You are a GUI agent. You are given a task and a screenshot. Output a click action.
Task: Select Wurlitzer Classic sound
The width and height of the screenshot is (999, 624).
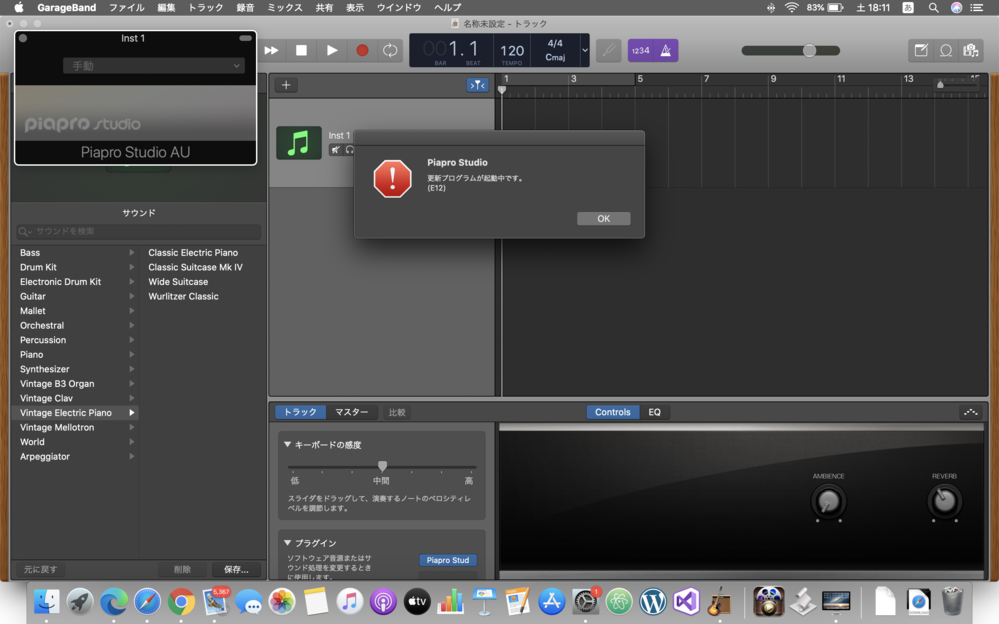[x=183, y=296]
